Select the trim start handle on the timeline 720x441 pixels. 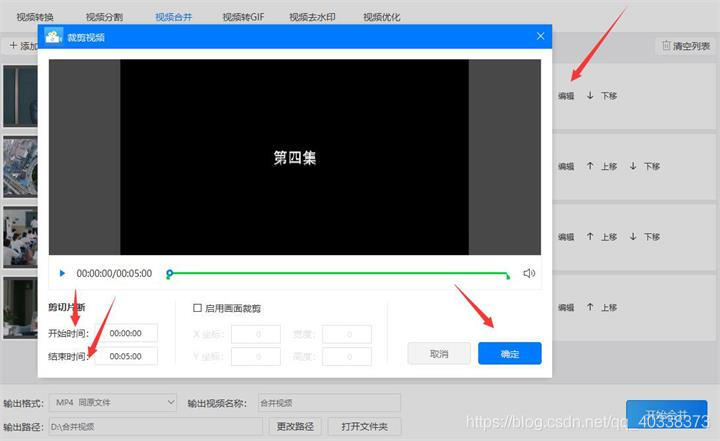(x=169, y=274)
